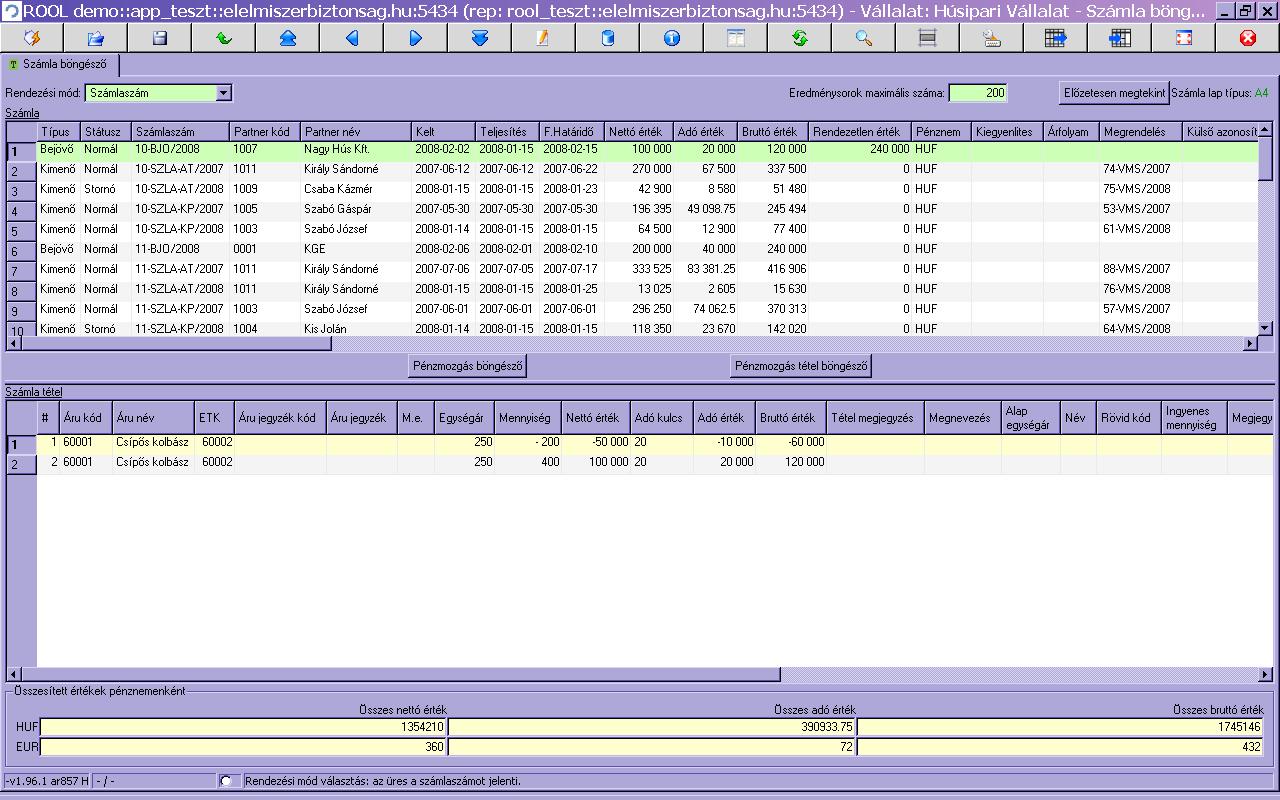Click the open folder toolbar icon
Image resolution: width=1280 pixels, height=800 pixels.
click(x=96, y=38)
